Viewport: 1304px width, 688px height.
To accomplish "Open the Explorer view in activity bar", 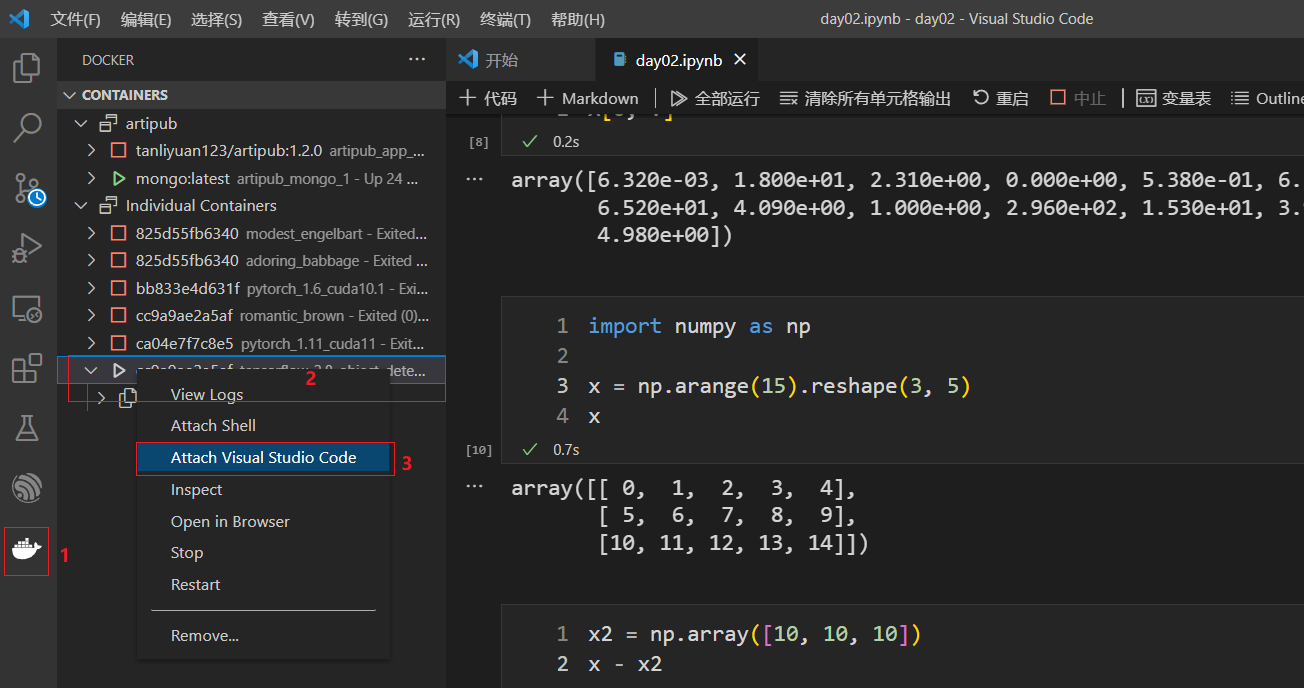I will point(26,68).
